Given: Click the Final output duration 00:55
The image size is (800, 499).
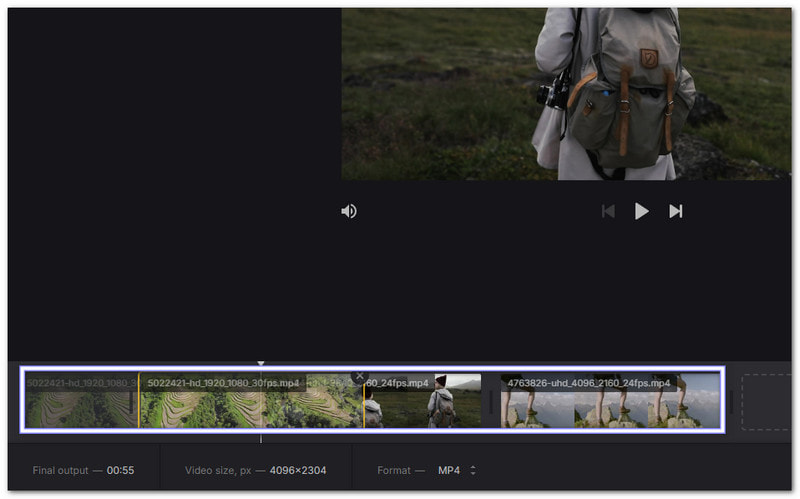Looking at the screenshot, I should tap(121, 470).
